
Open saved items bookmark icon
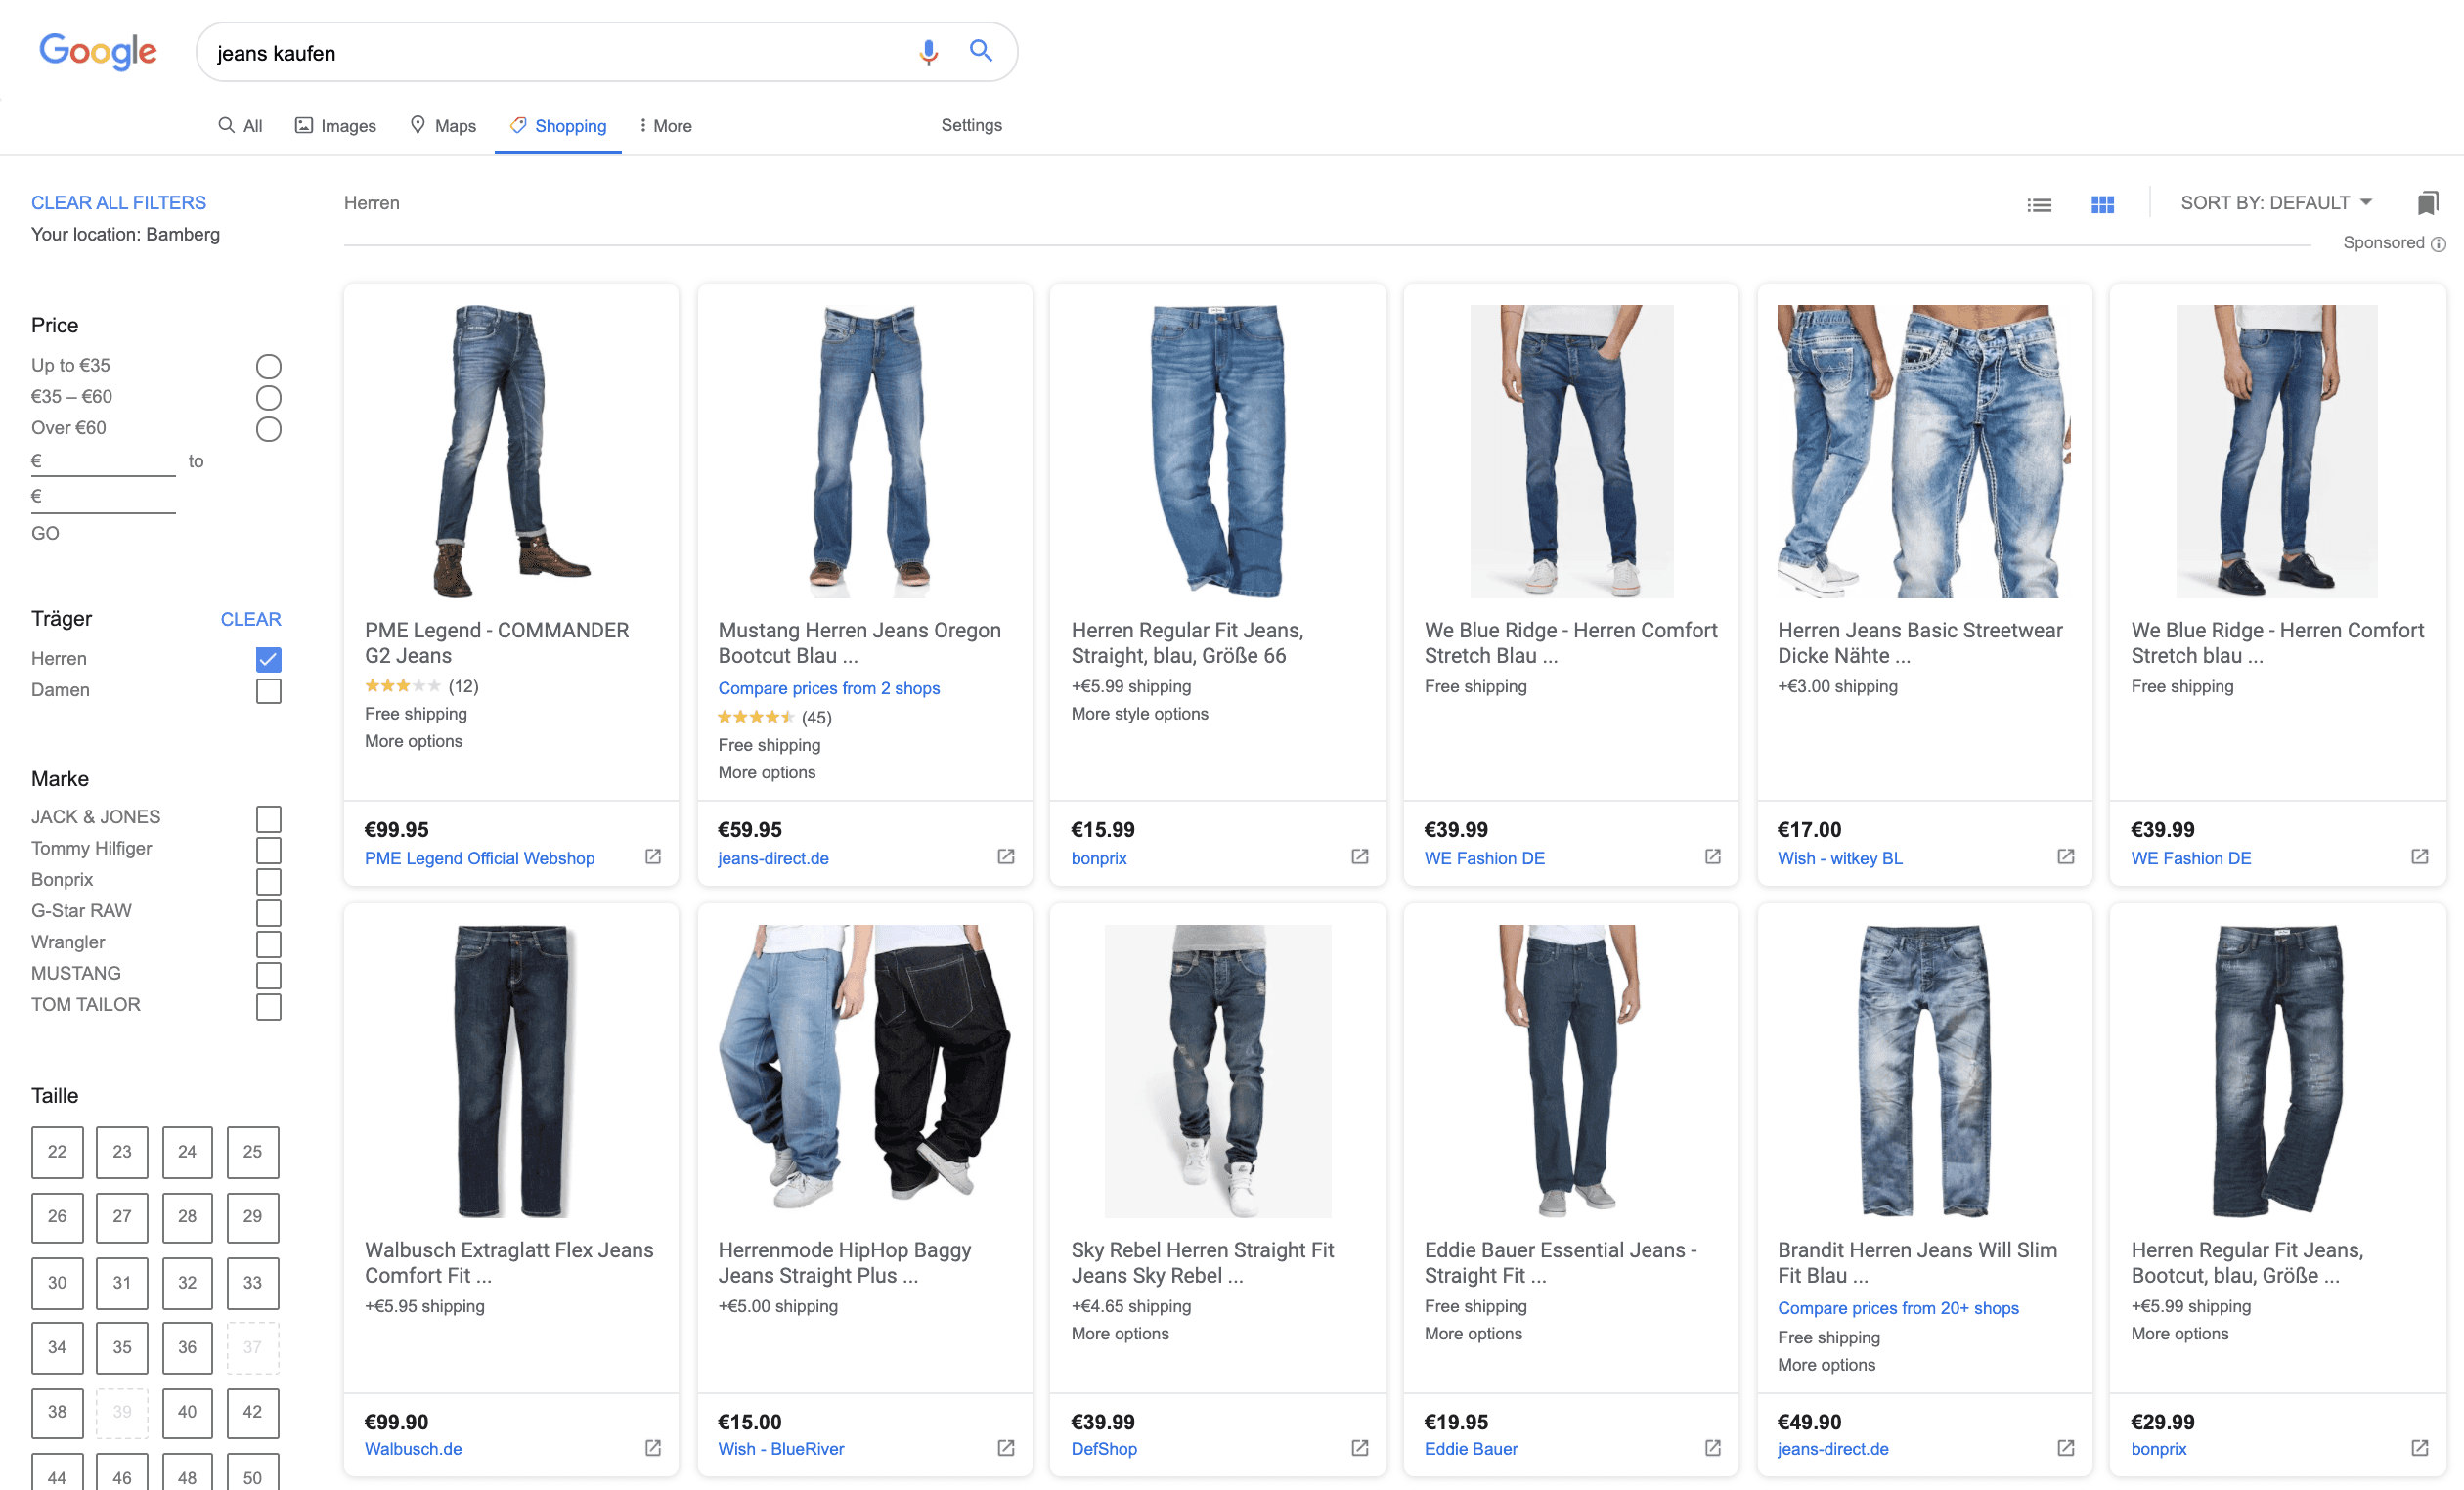point(2427,203)
